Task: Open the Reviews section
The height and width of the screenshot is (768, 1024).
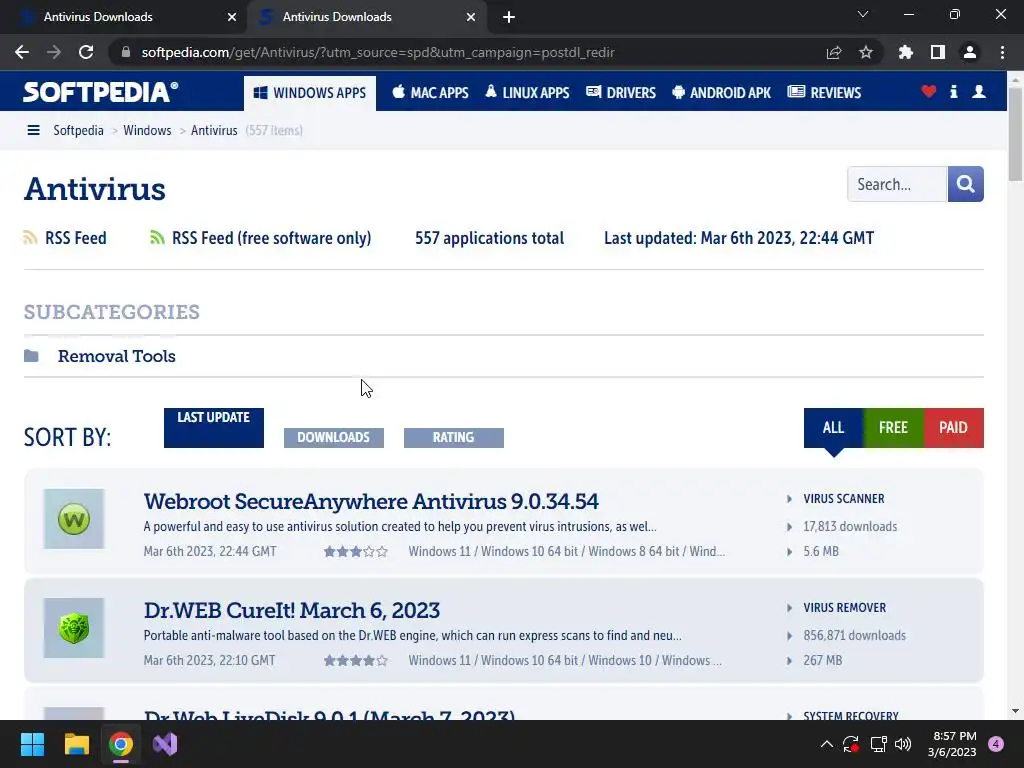Action: pos(825,93)
